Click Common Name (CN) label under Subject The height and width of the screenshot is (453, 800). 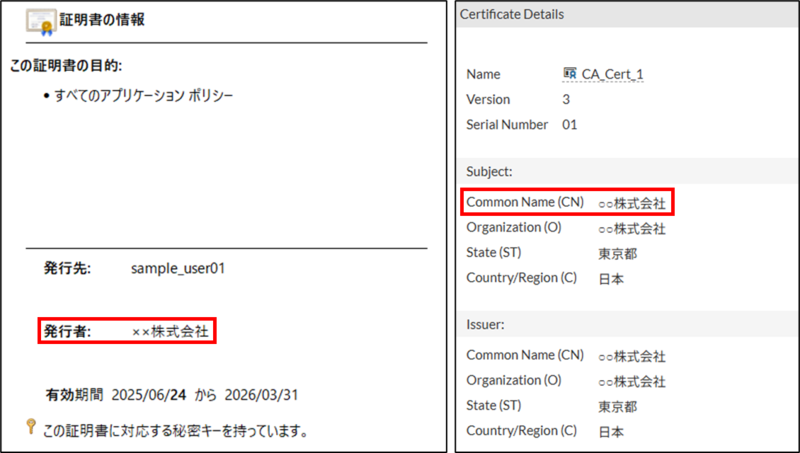525,202
